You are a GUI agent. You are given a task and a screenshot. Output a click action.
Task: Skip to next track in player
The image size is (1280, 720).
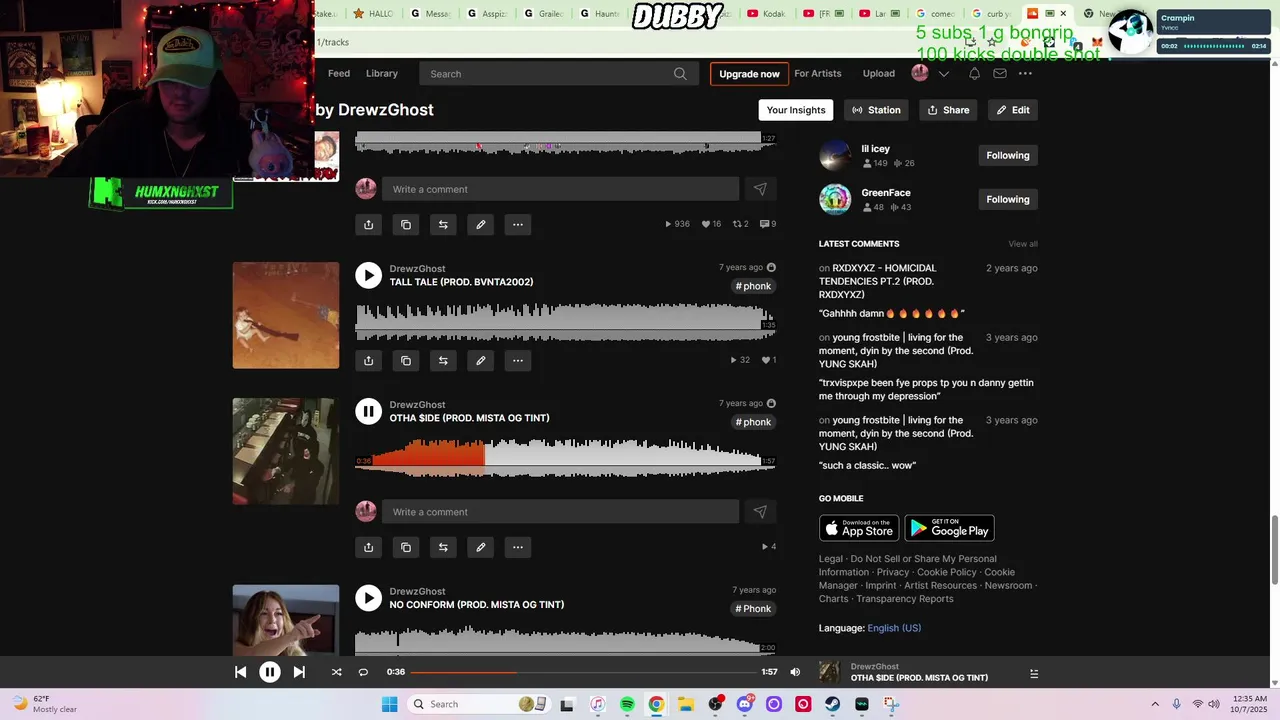299,672
